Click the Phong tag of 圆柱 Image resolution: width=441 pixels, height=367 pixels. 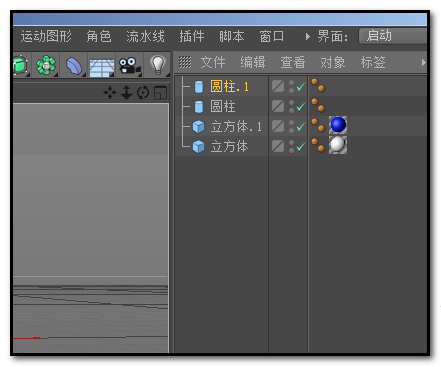click(318, 105)
